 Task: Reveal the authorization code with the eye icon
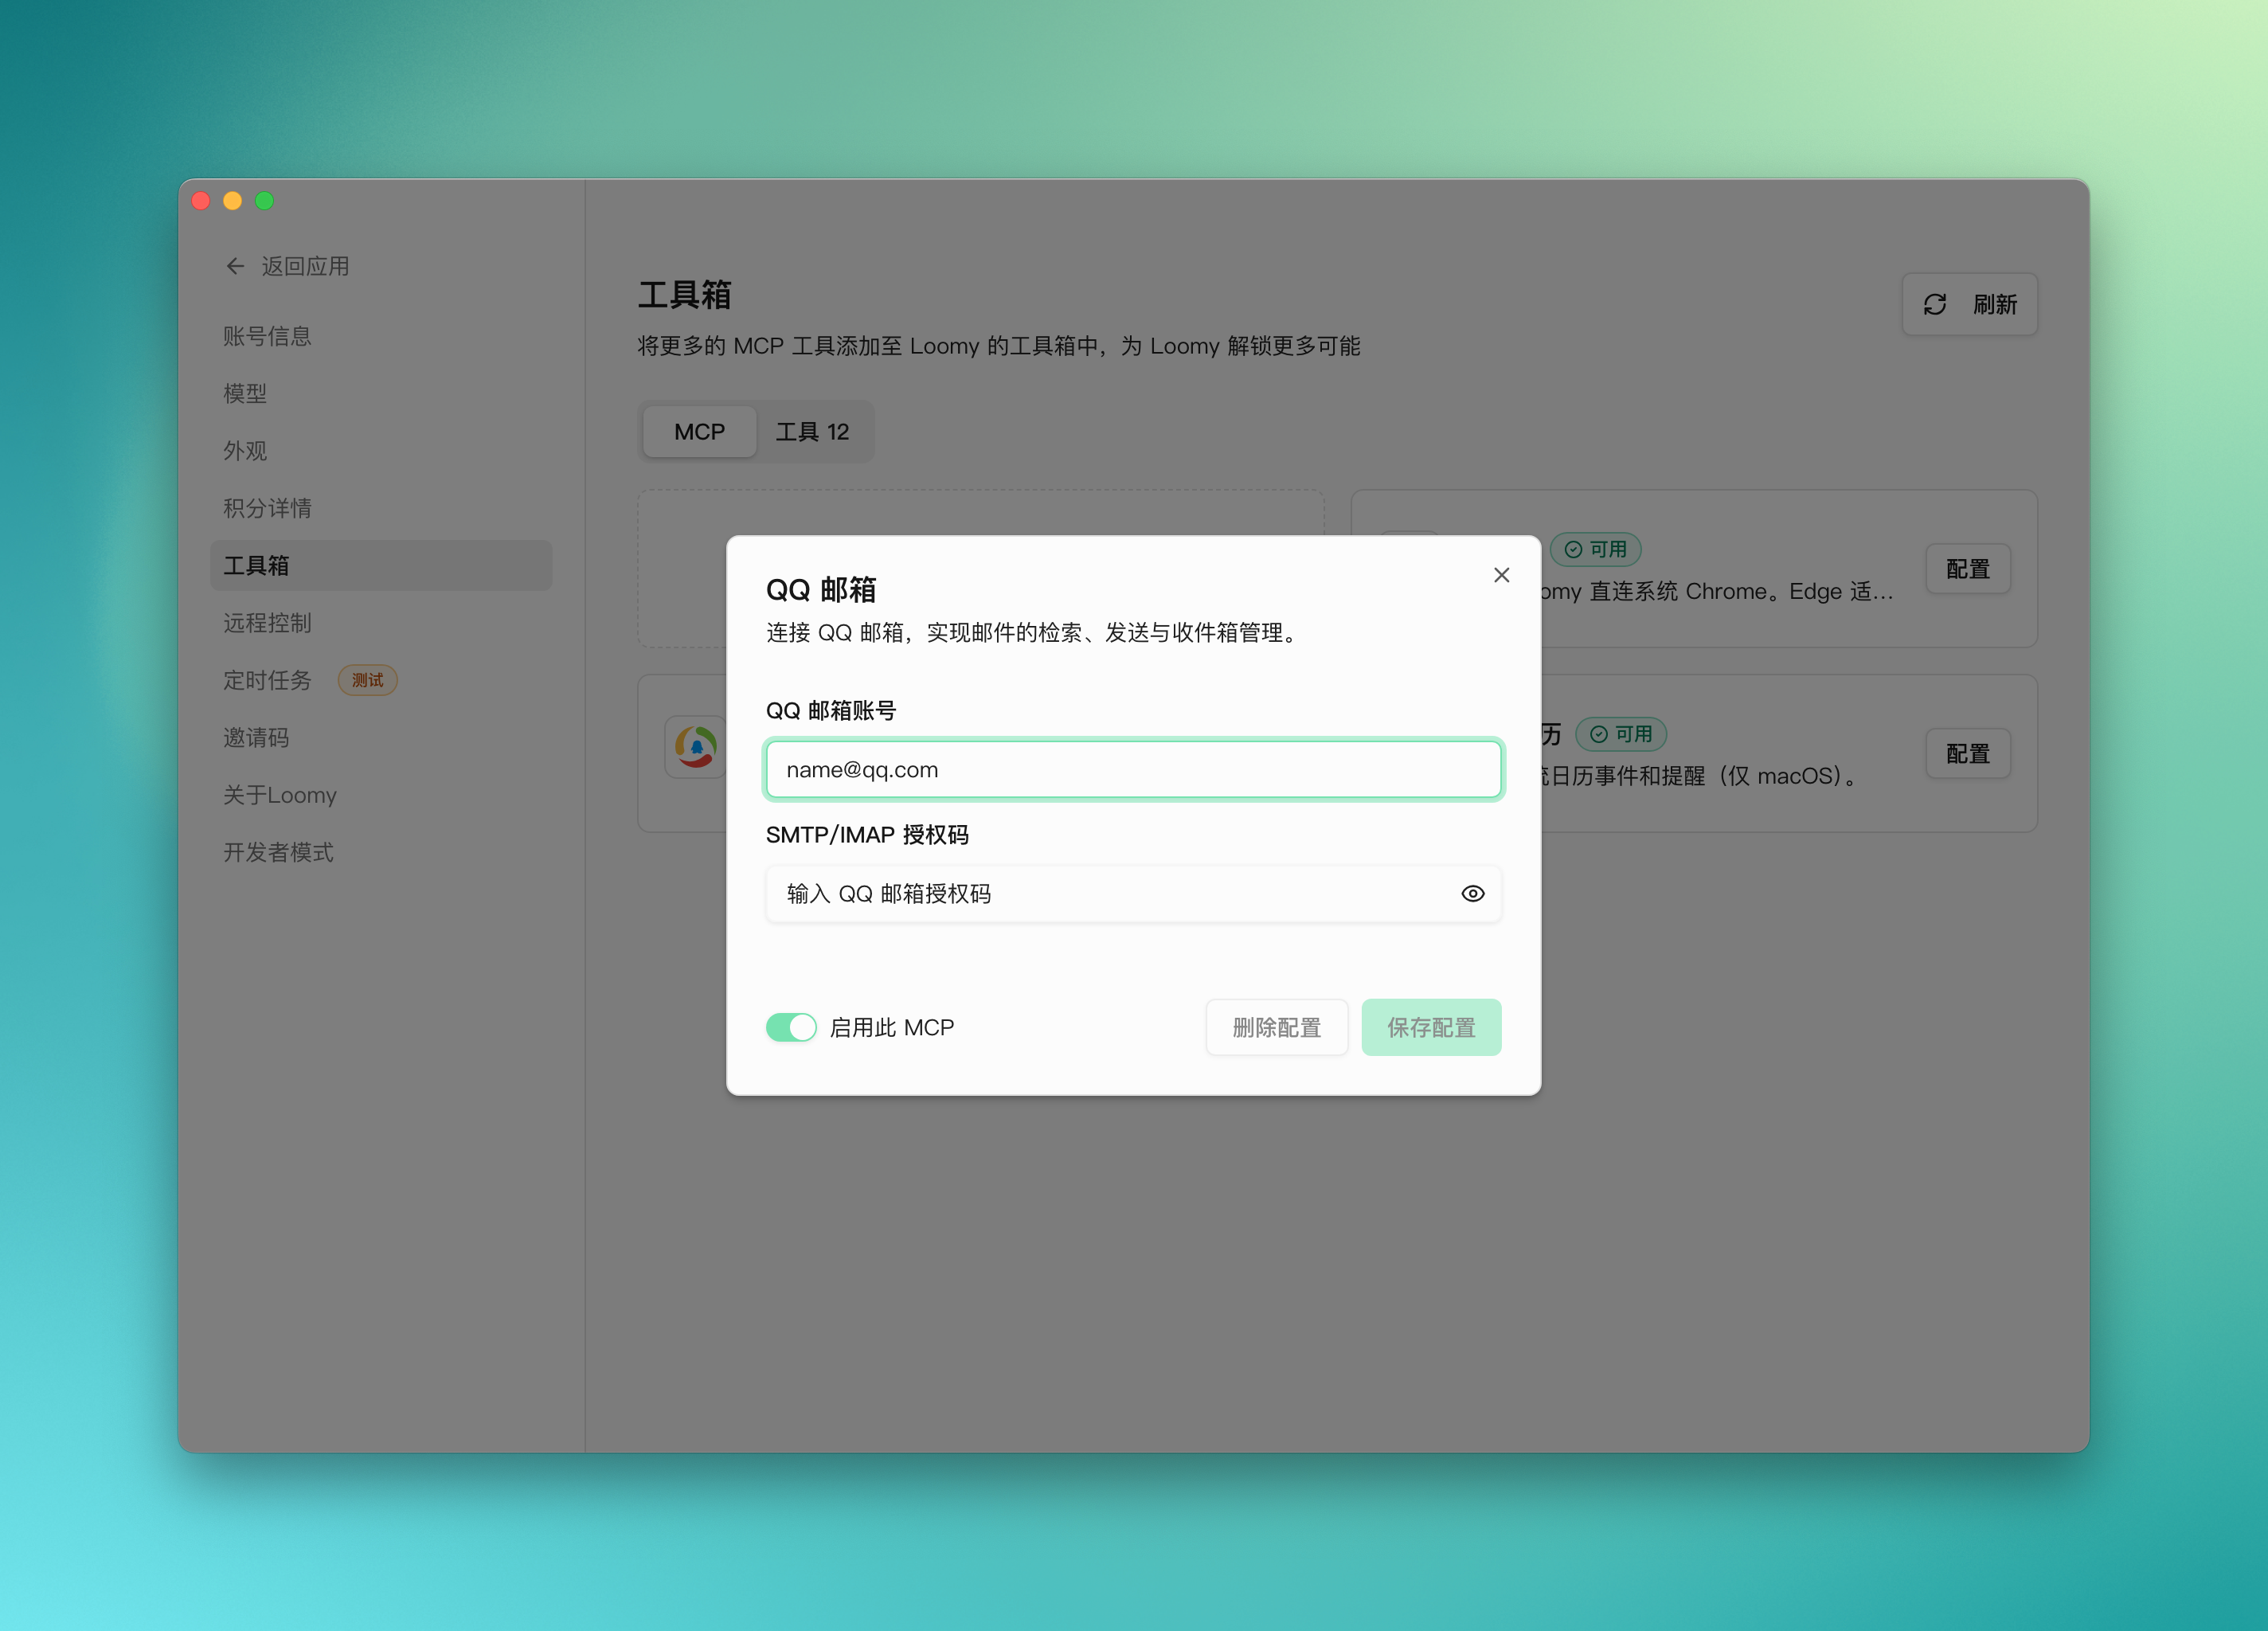click(x=1473, y=894)
